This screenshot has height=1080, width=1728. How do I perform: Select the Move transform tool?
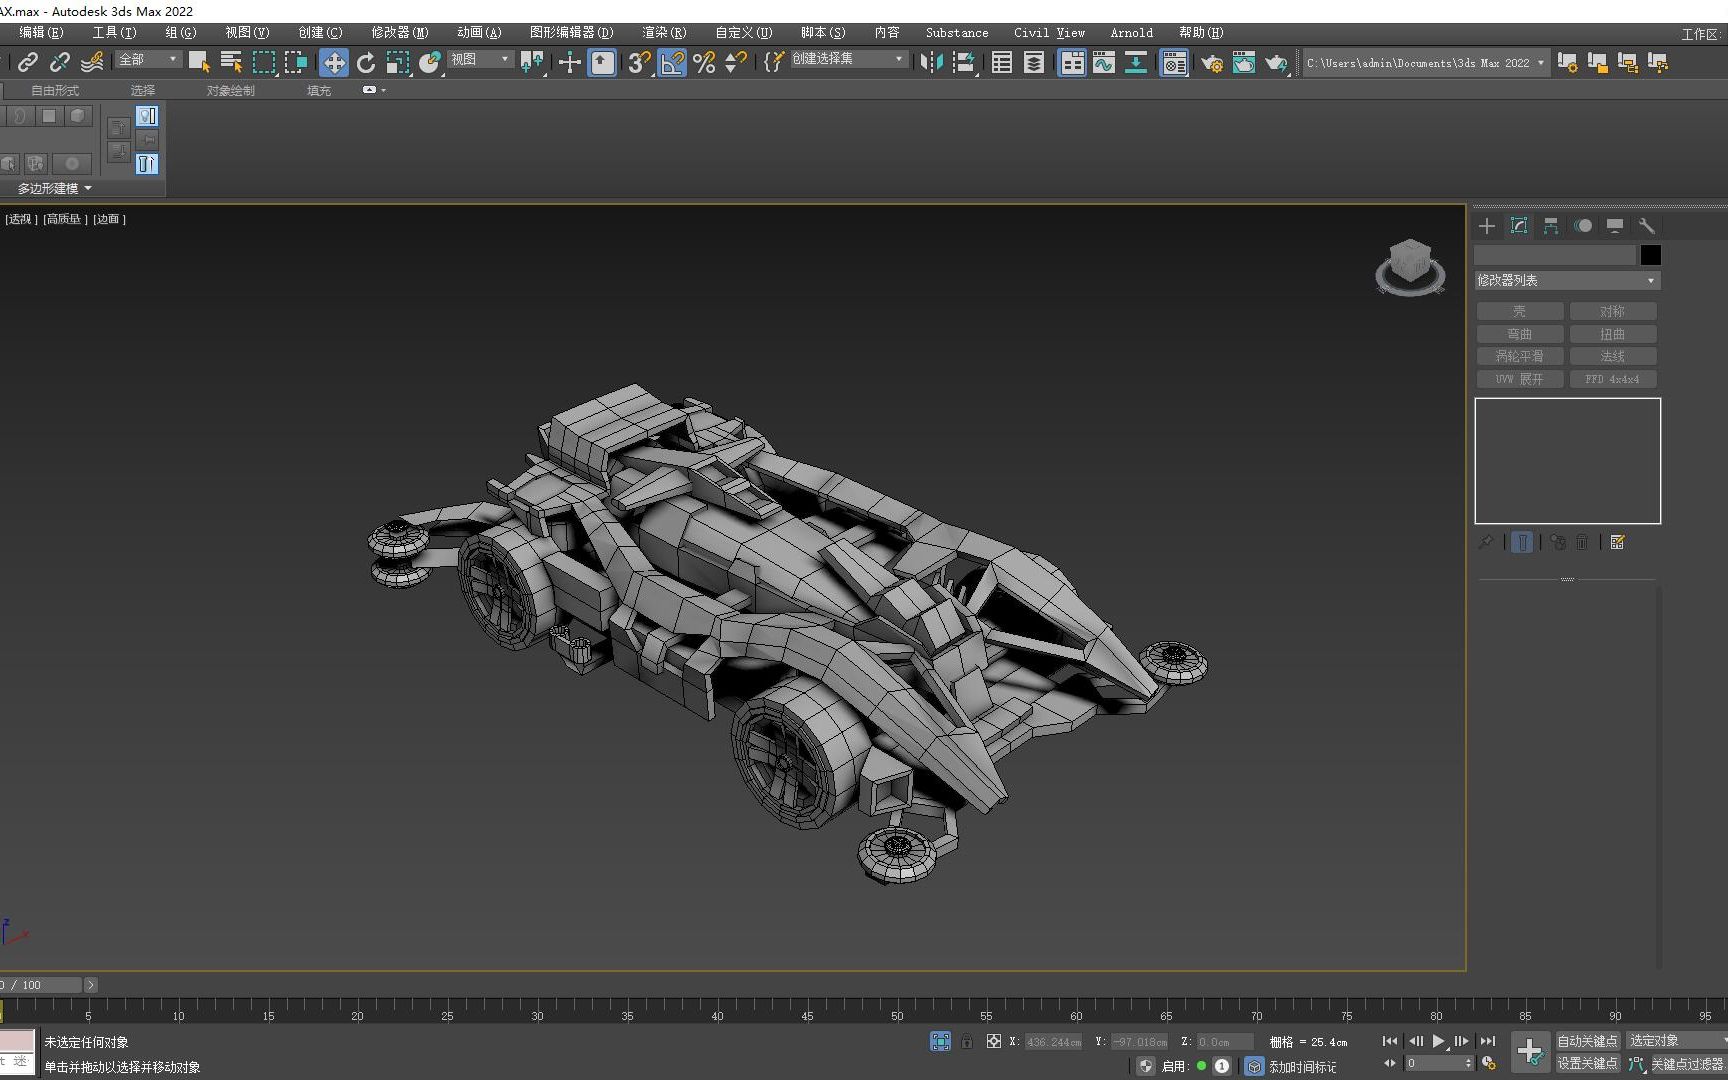pyautogui.click(x=333, y=63)
